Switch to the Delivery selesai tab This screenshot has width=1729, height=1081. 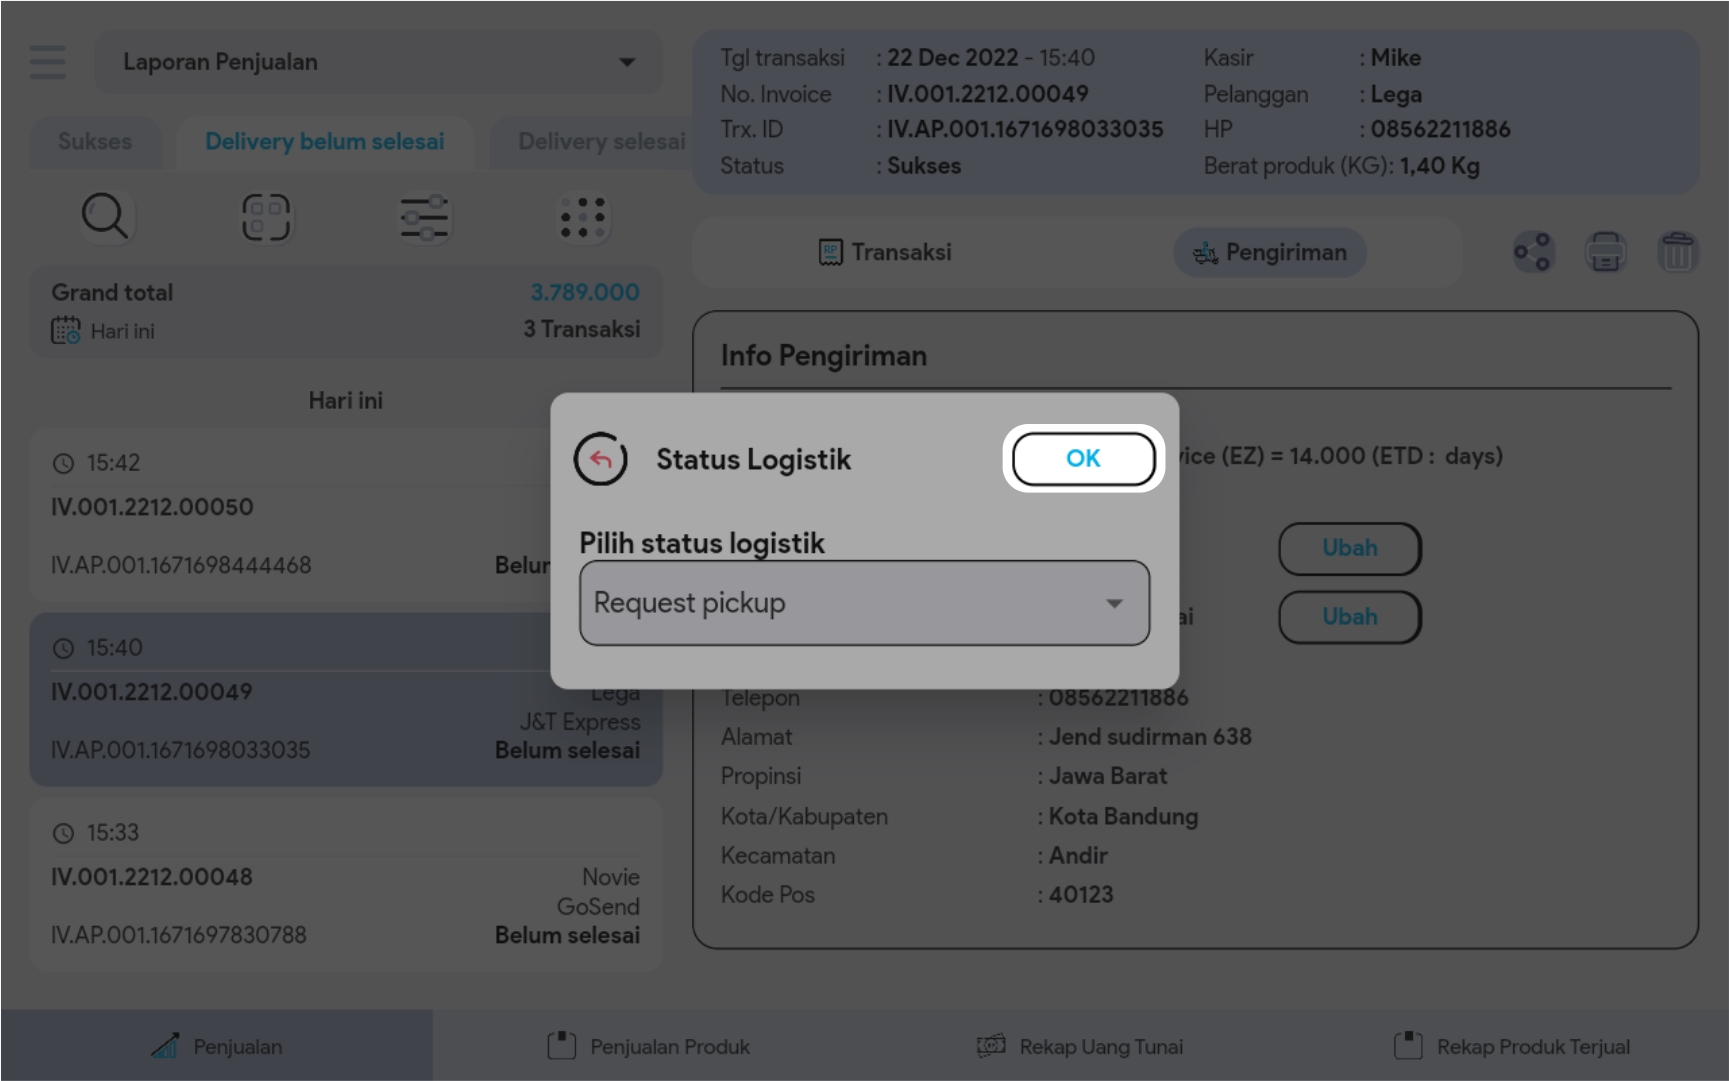point(600,142)
